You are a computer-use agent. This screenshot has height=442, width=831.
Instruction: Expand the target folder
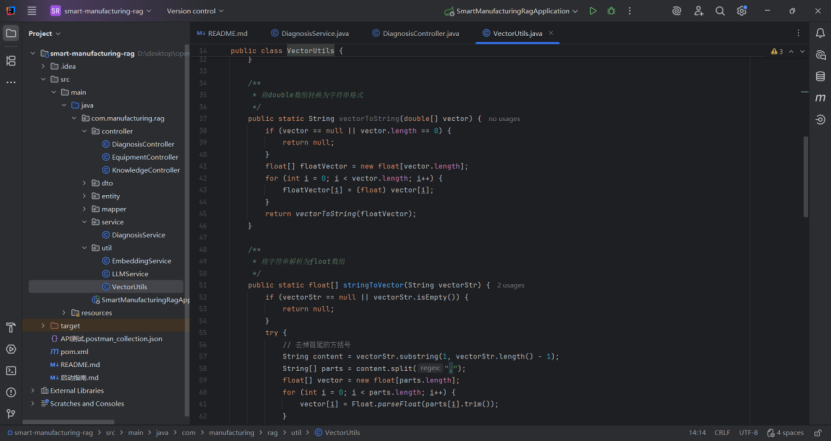coord(43,325)
